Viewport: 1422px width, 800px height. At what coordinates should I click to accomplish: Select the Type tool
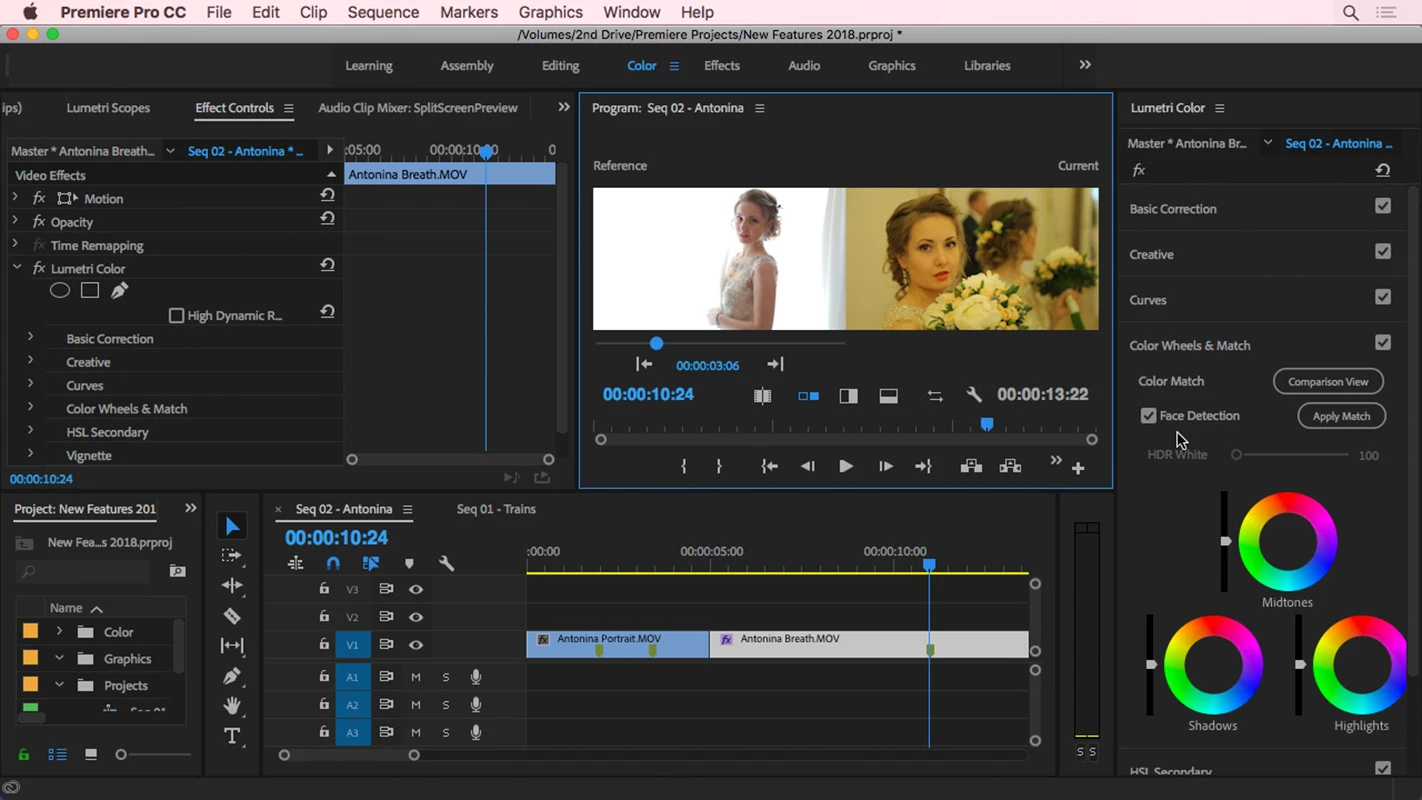click(232, 736)
